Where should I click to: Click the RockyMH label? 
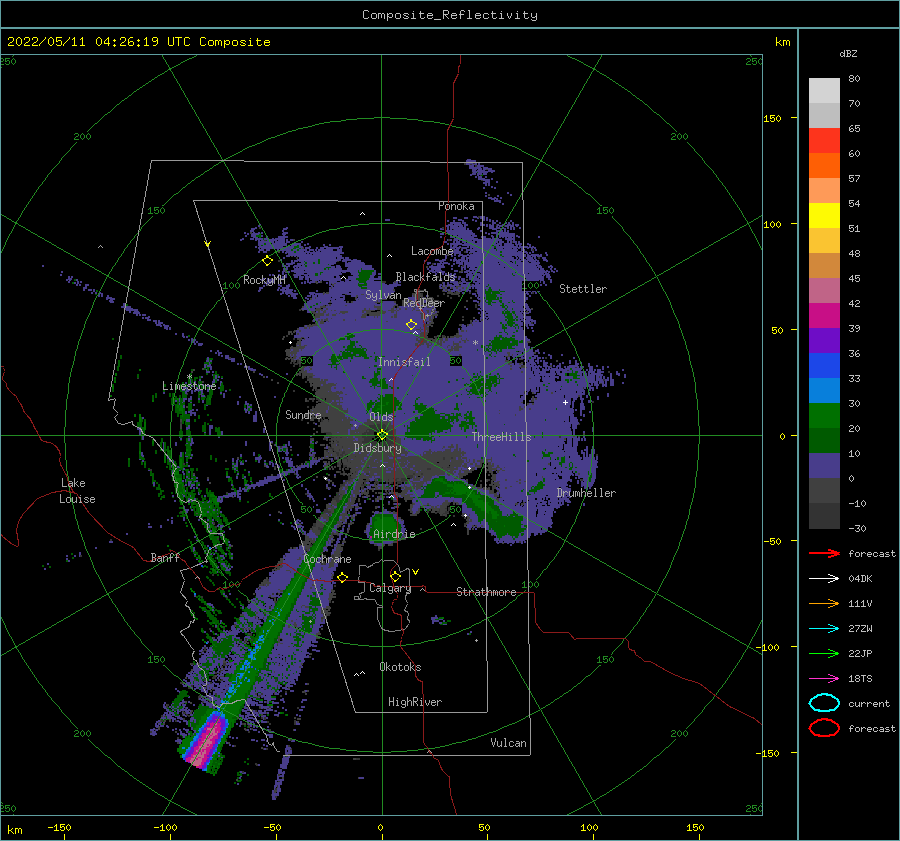(264, 280)
